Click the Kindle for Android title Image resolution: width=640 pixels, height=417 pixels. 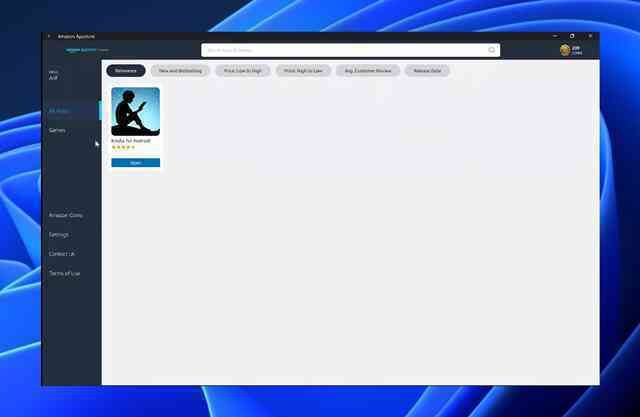pos(131,140)
